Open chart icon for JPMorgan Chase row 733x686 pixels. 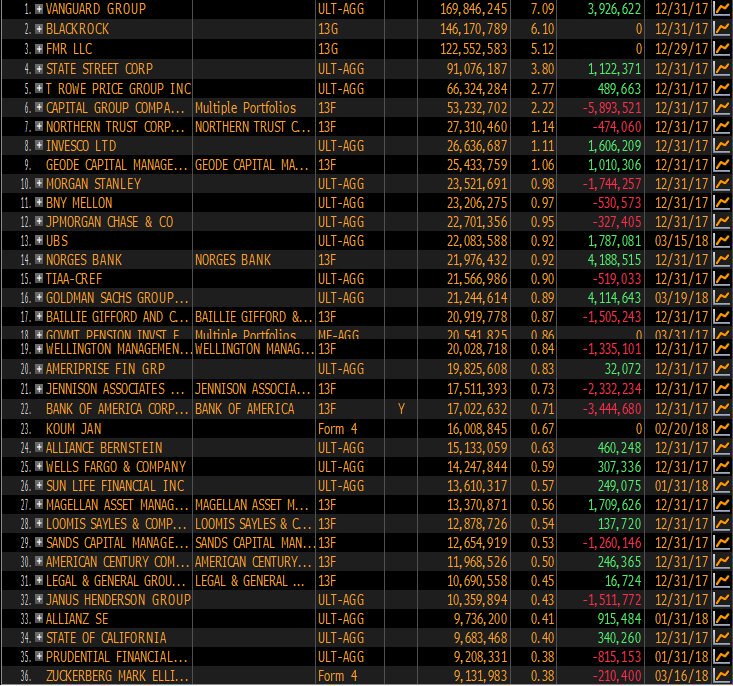pyautogui.click(x=722, y=222)
